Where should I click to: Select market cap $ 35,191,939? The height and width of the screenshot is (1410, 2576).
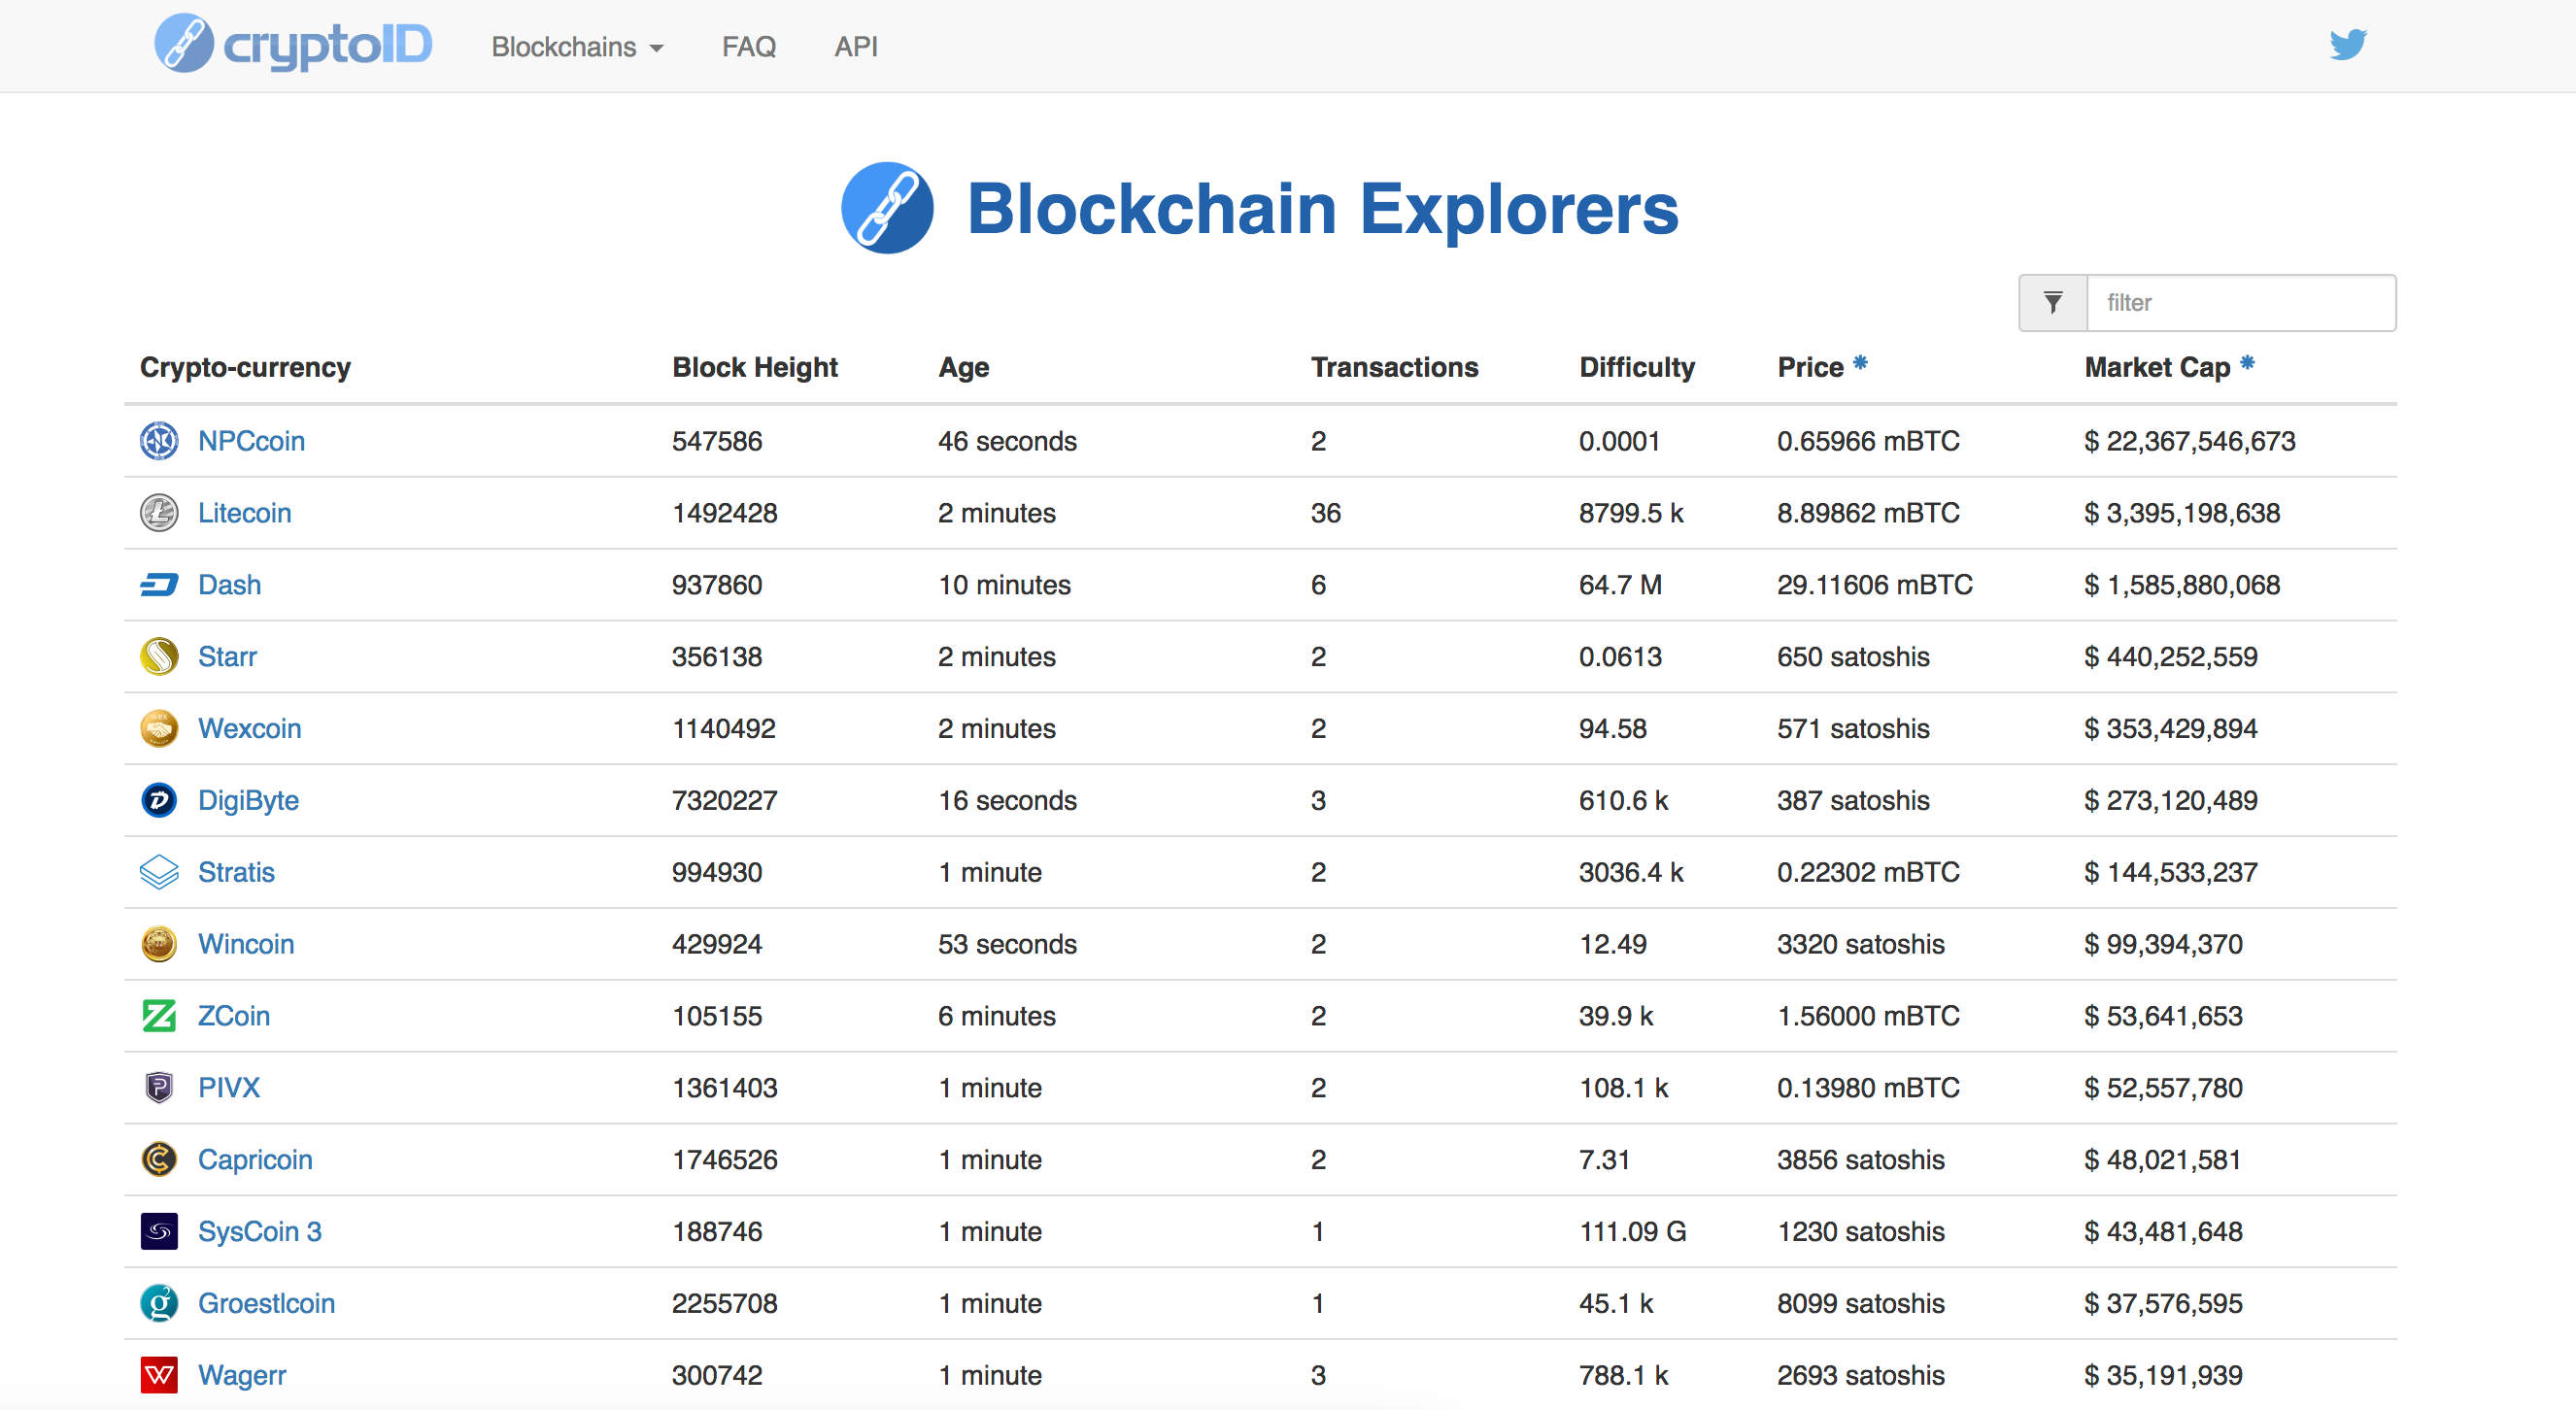pyautogui.click(x=2163, y=1376)
